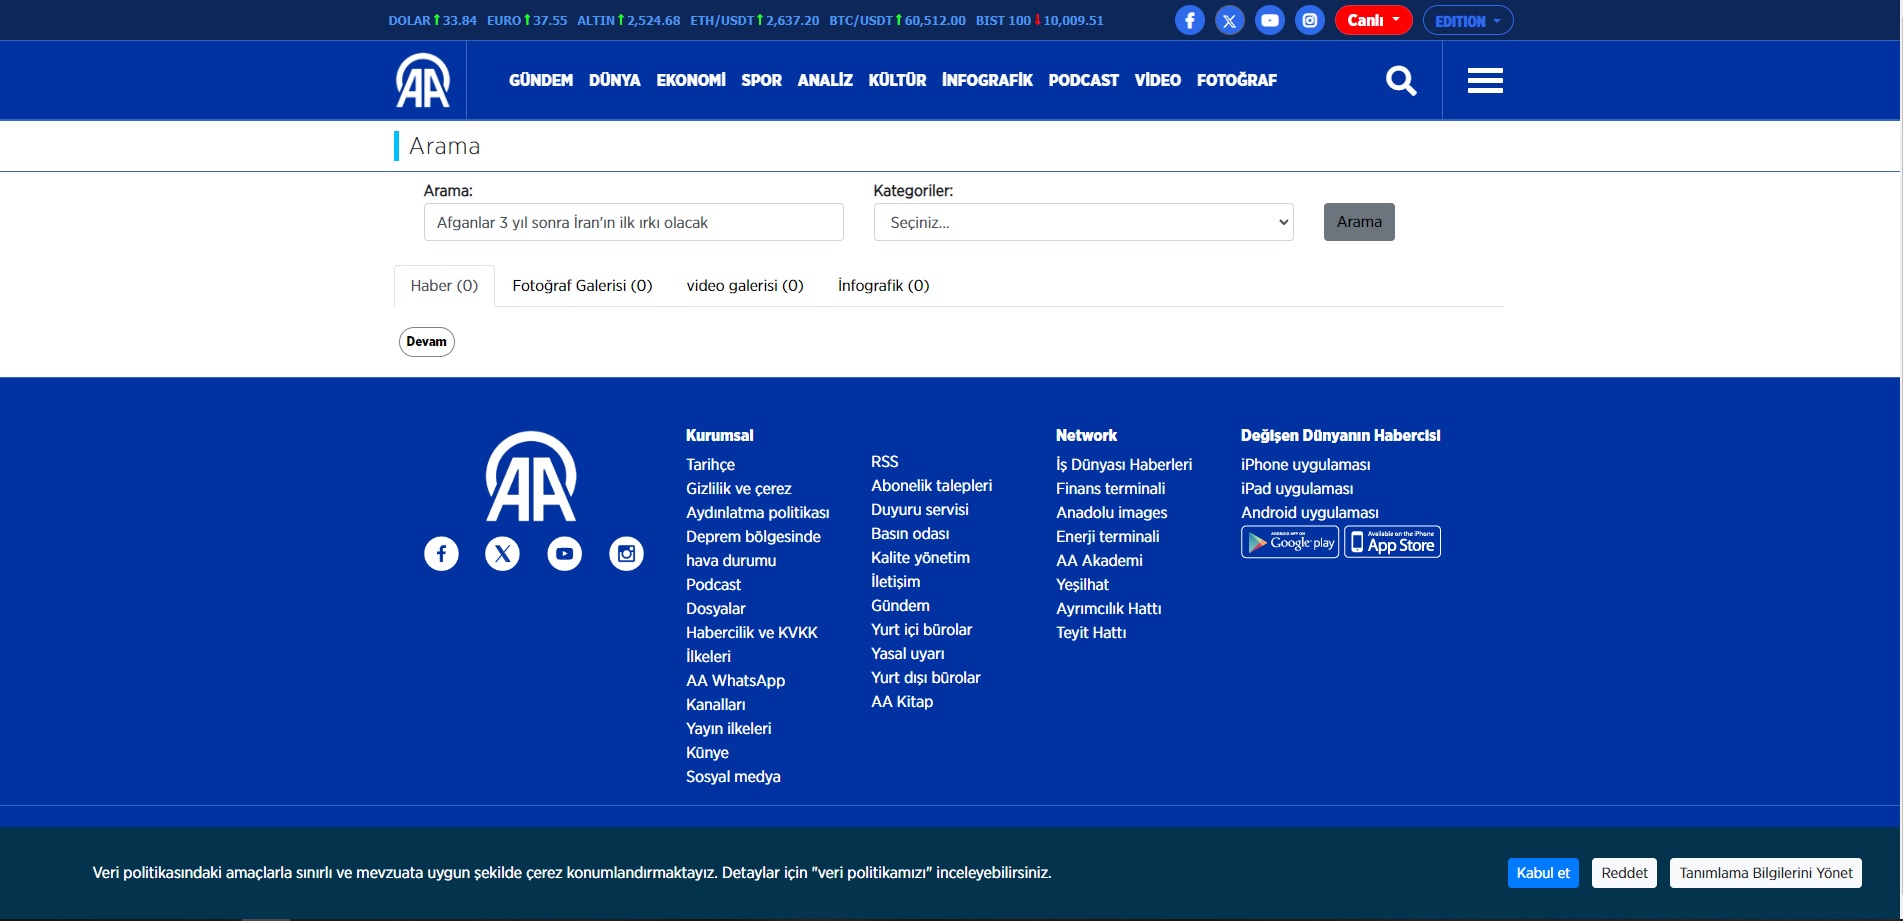Open the search magnifier icon

click(1401, 80)
